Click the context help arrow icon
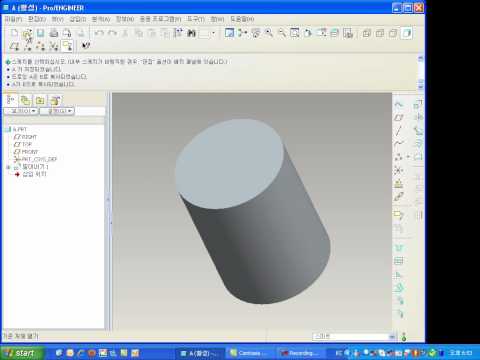This screenshot has height=360, width=480. (x=86, y=46)
